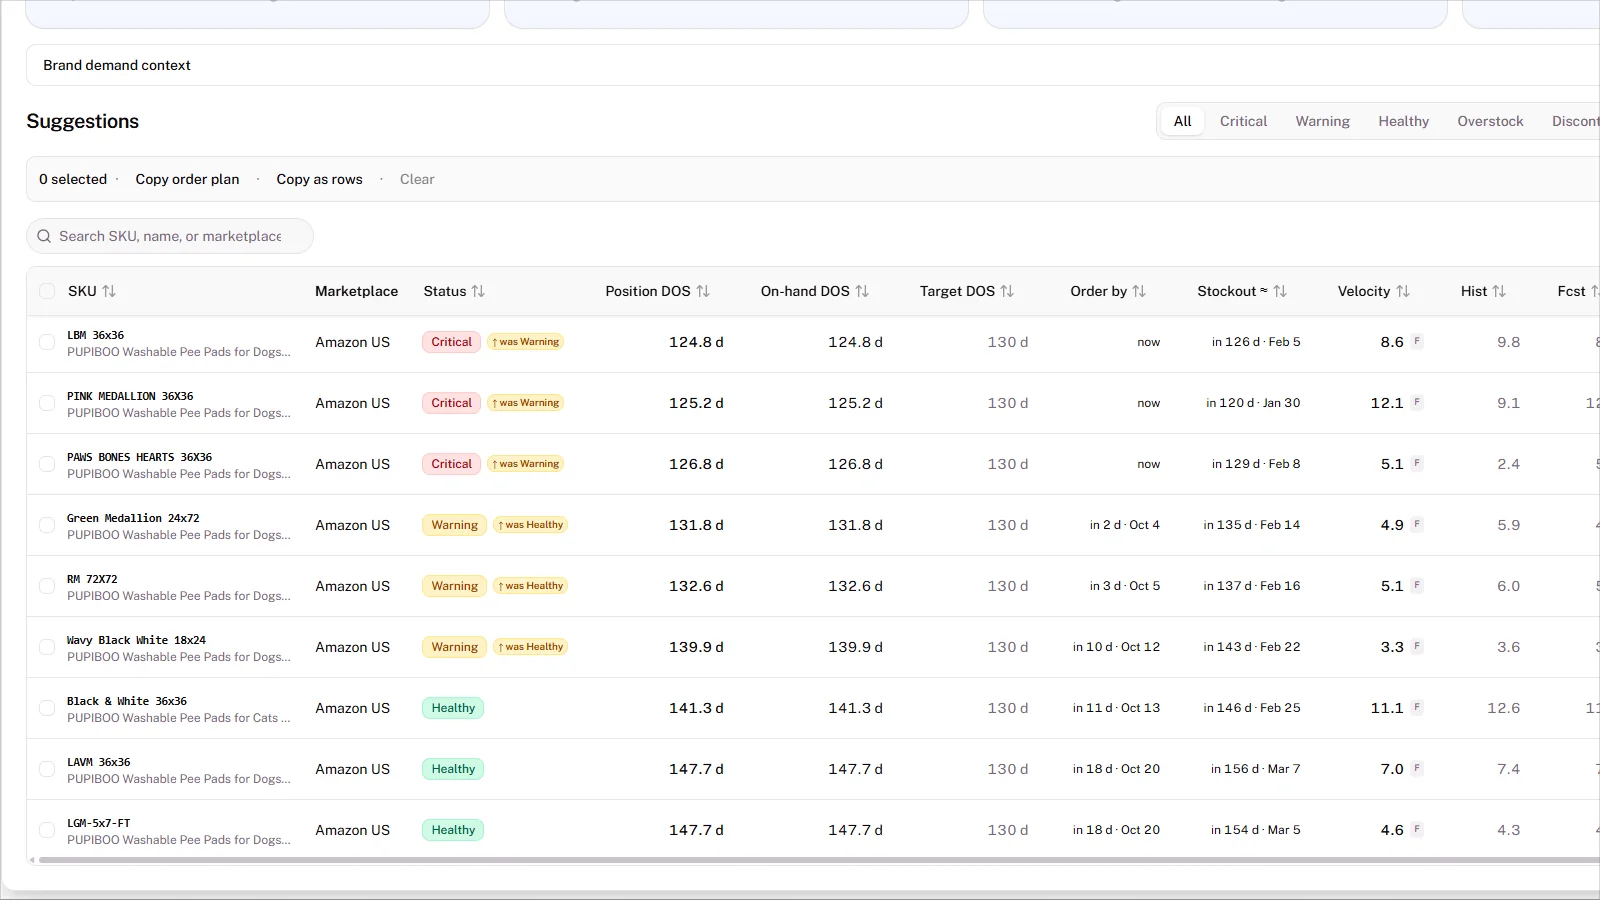Sort by Status column arrows icon
The image size is (1600, 900).
[x=478, y=291]
